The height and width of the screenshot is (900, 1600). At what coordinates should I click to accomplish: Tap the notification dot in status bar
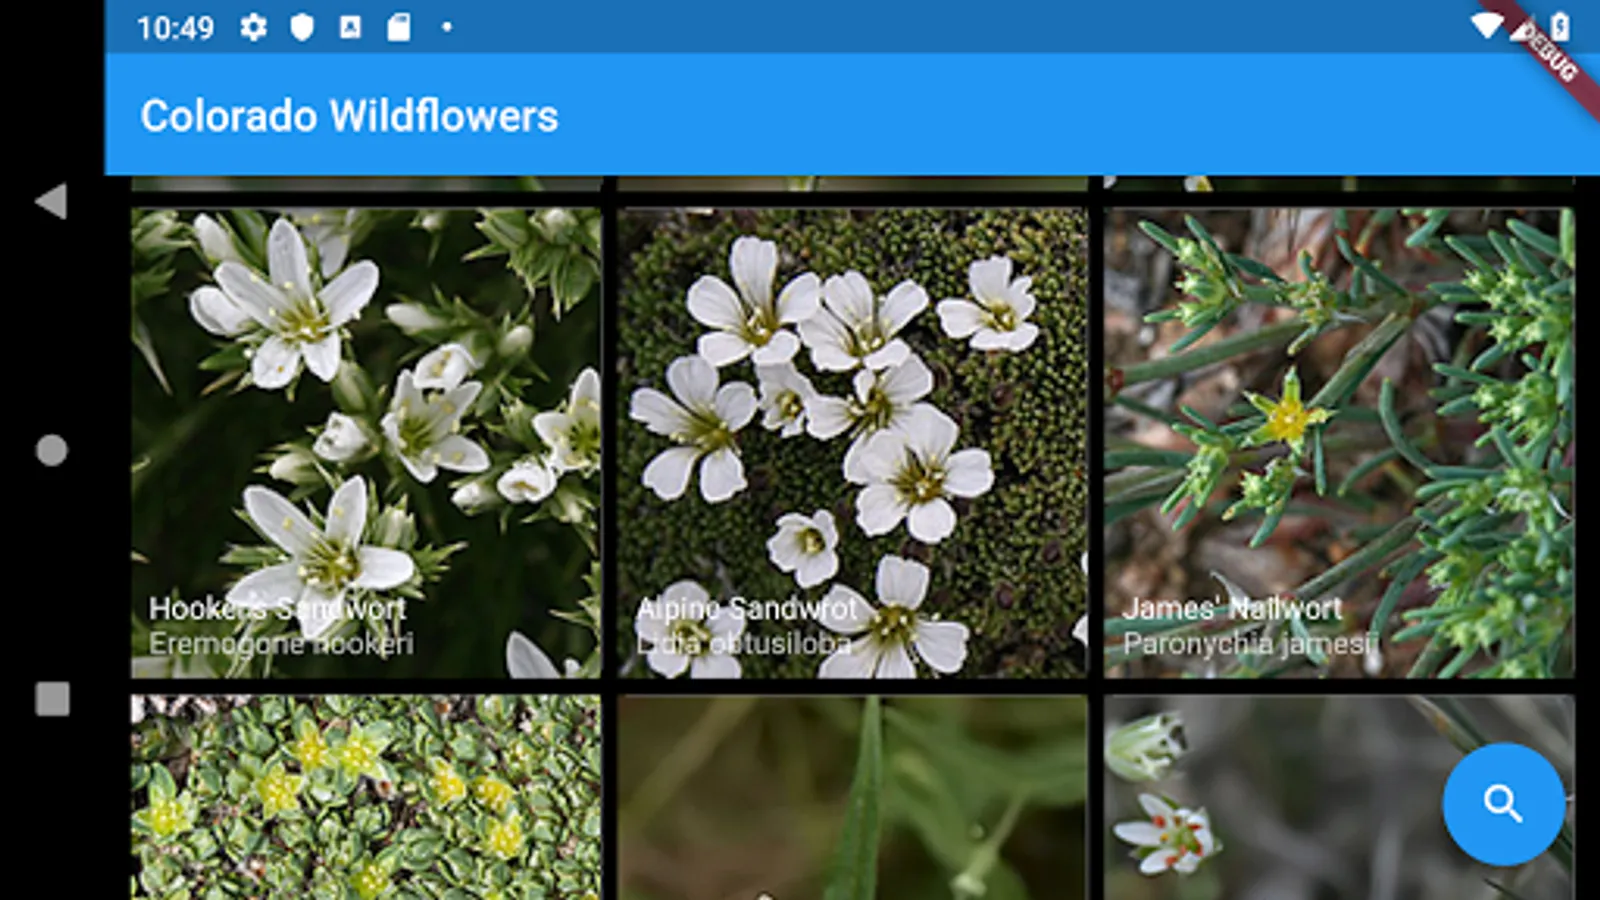(x=447, y=27)
